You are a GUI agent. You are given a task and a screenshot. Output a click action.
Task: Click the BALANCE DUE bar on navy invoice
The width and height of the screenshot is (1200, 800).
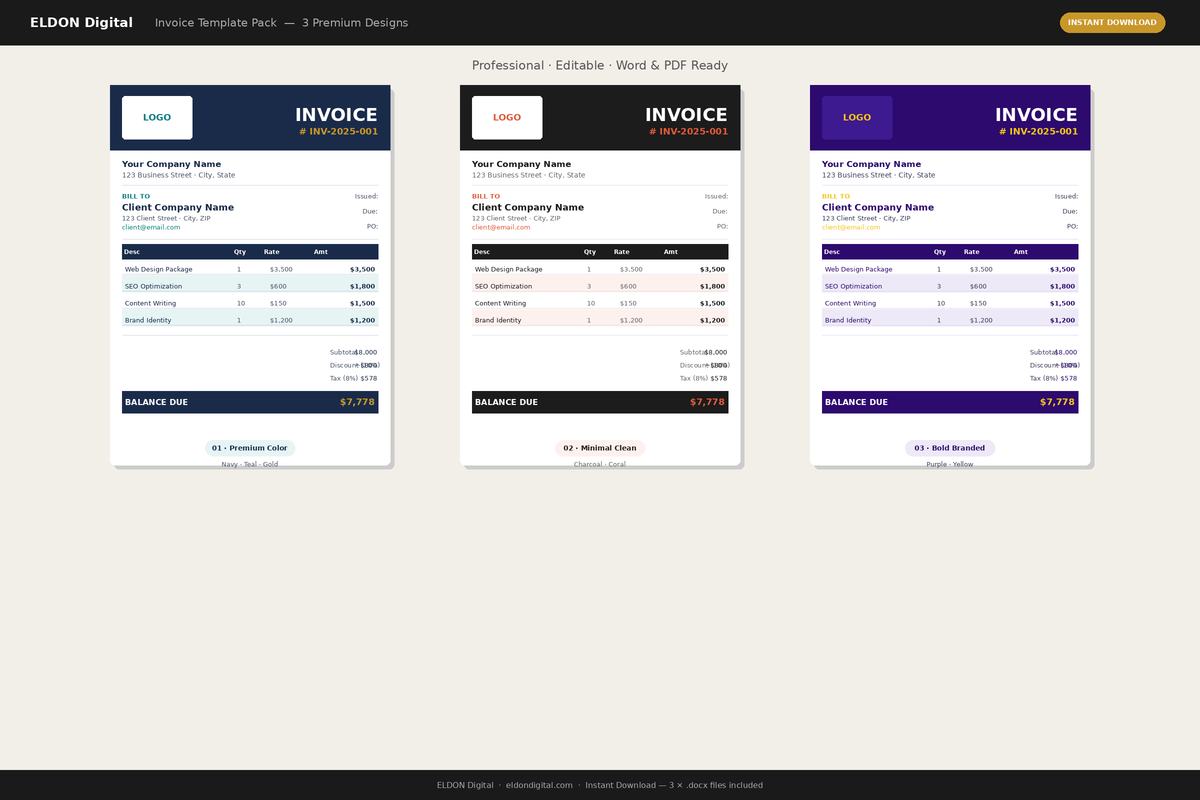[250, 402]
